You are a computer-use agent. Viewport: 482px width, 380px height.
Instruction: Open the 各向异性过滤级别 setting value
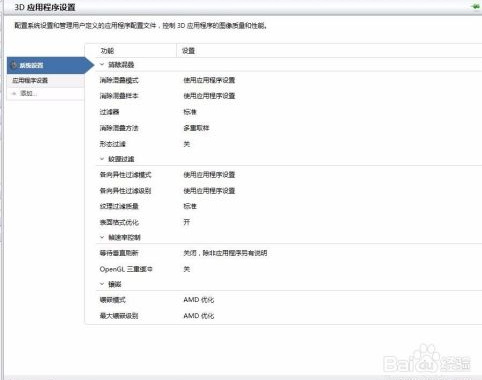[209, 191]
